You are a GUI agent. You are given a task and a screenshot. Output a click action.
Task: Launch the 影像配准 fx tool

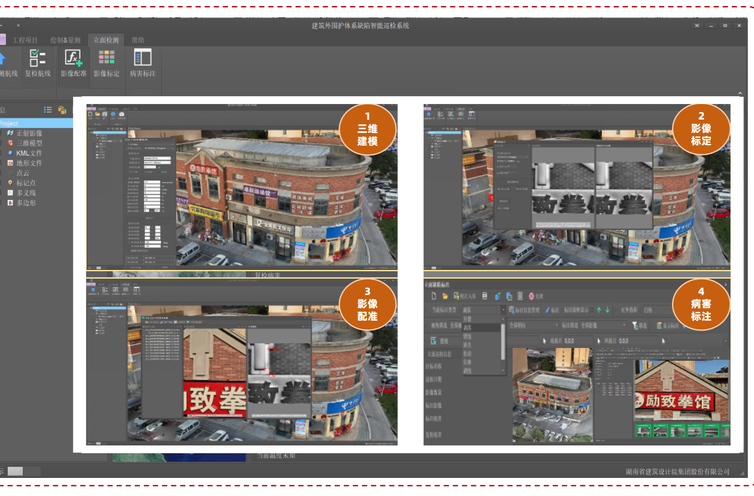pyautogui.click(x=74, y=63)
